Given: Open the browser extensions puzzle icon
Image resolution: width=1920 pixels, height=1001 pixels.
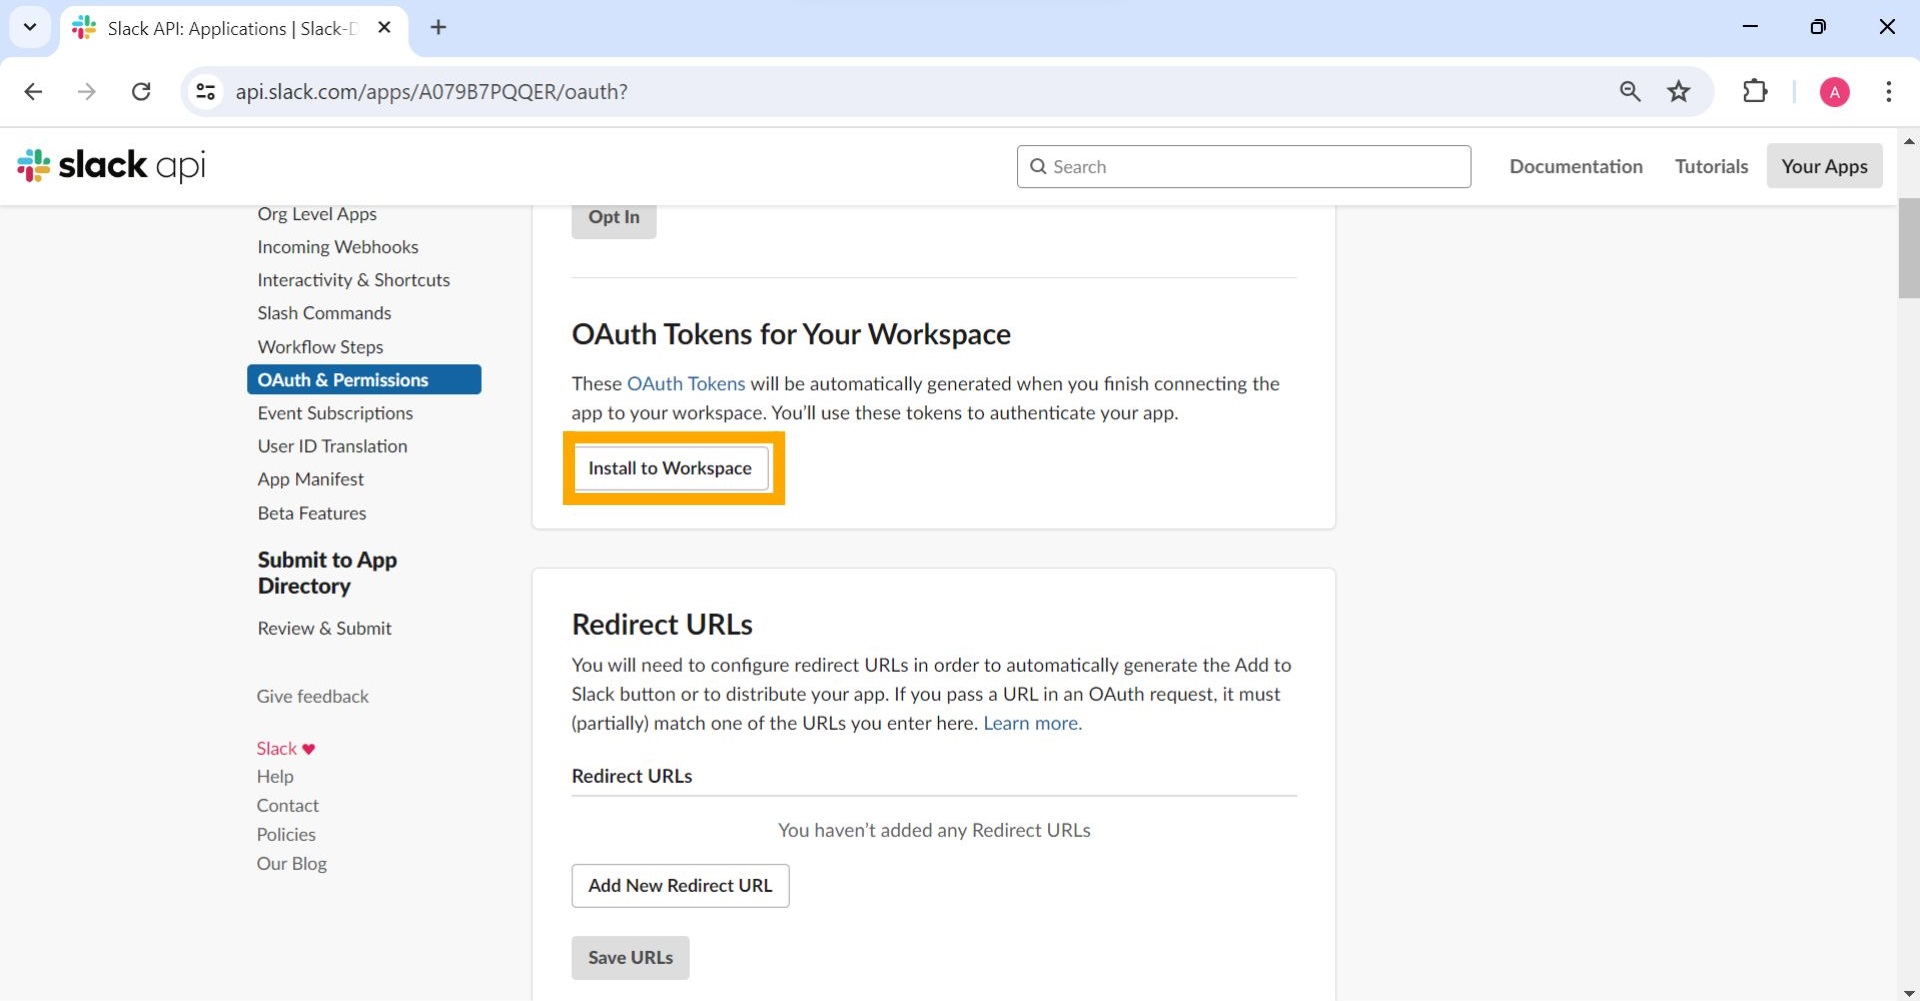Looking at the screenshot, I should click(1755, 92).
